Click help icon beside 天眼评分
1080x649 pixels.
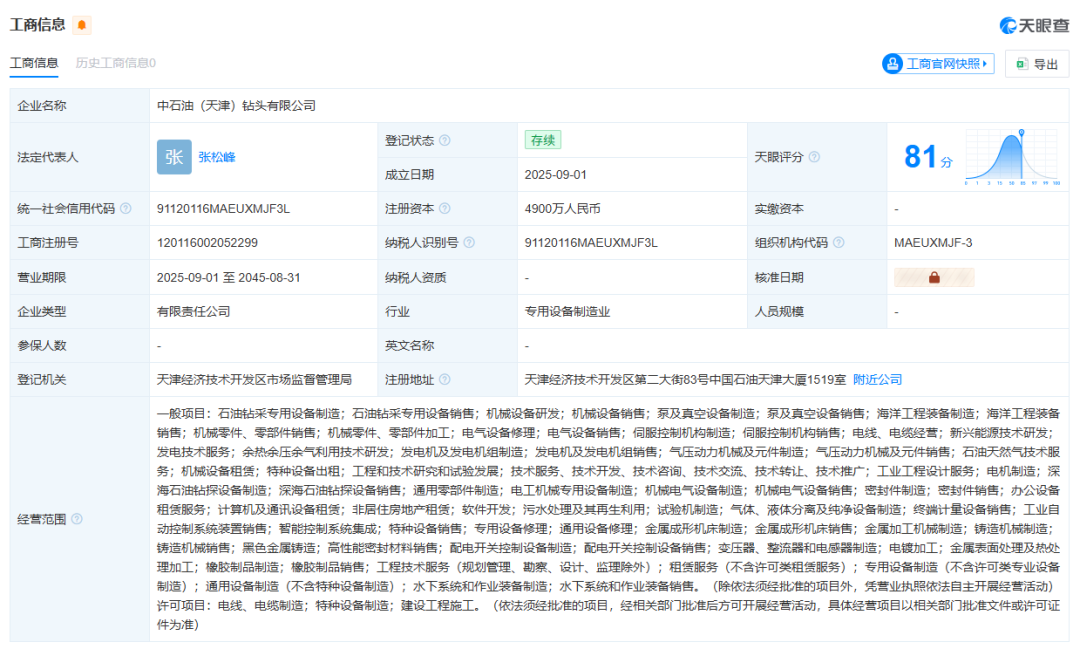coord(814,157)
